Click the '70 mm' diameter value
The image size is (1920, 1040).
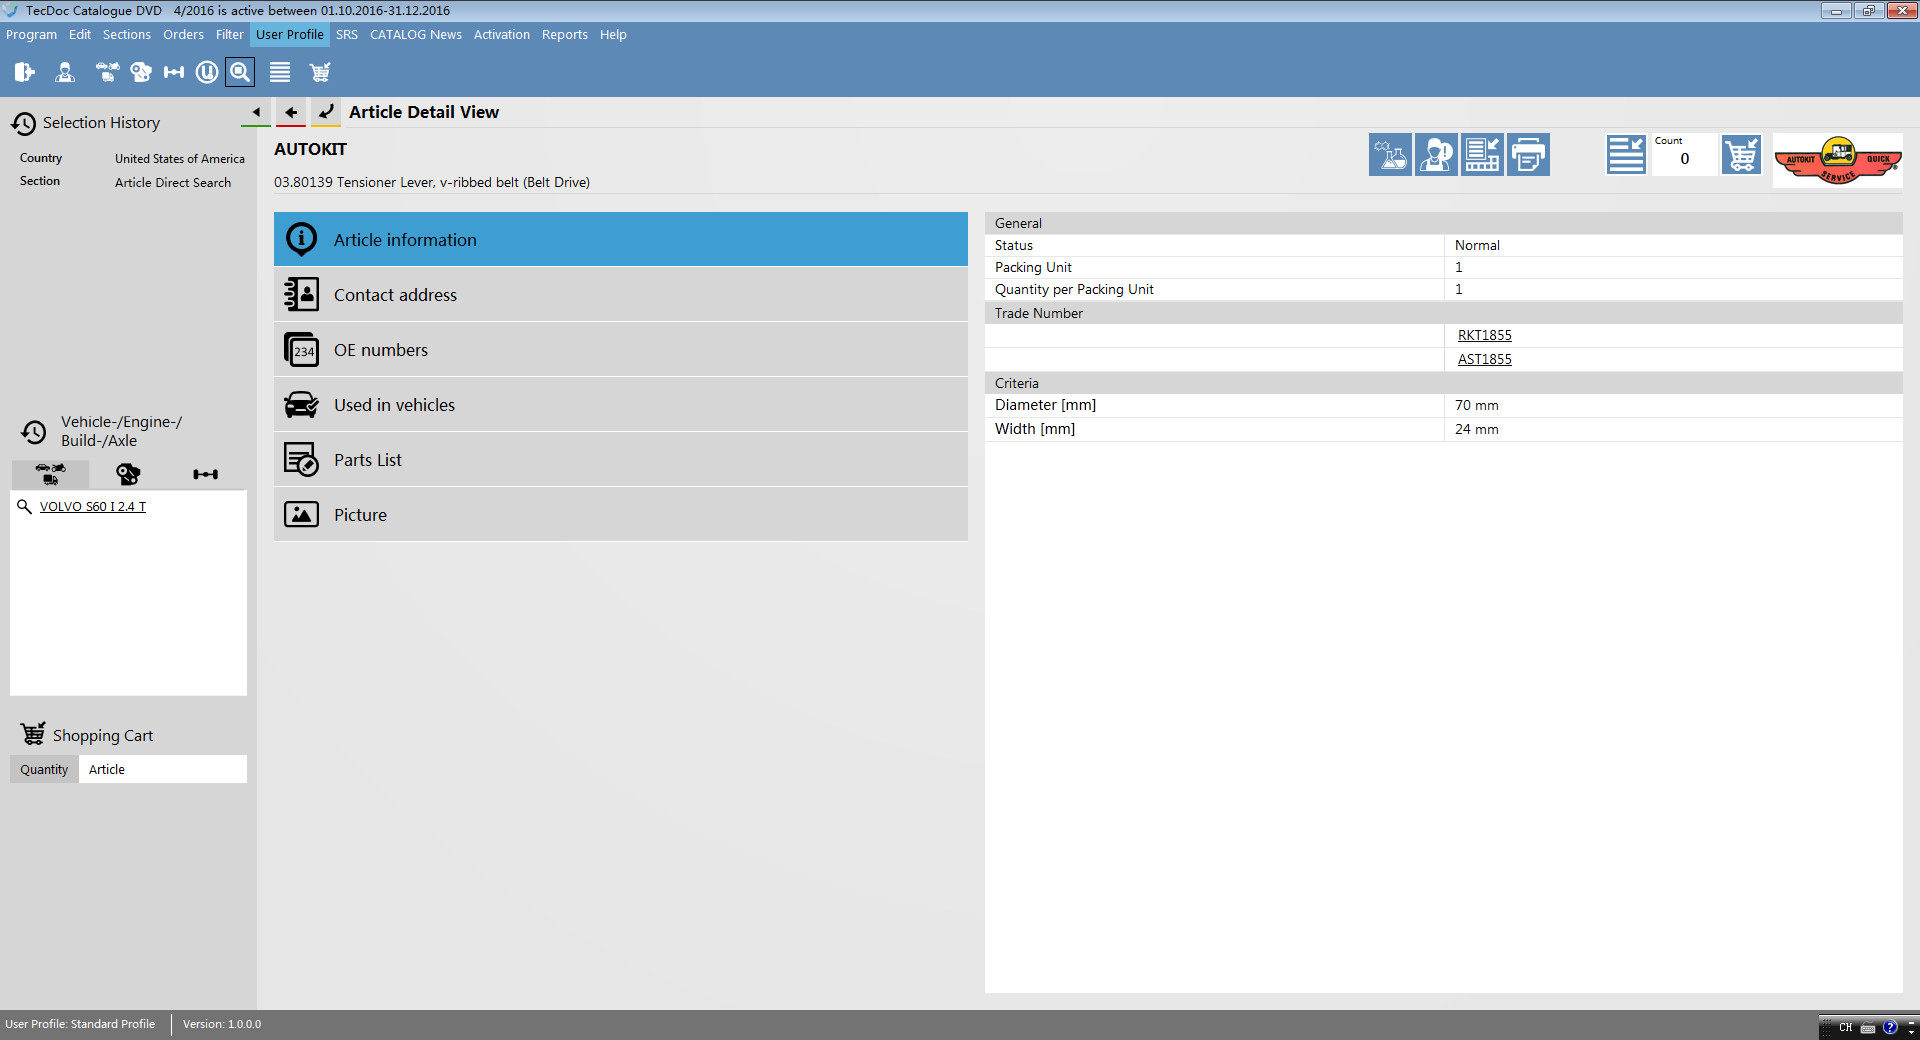(1477, 405)
